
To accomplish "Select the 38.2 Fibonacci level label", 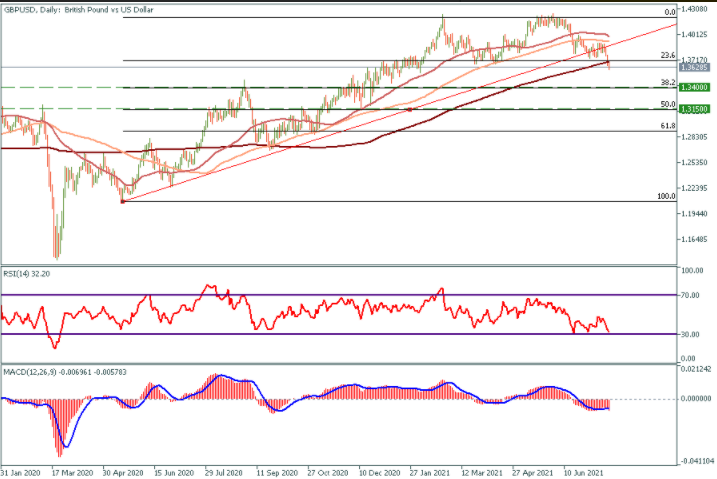I will pos(668,82).
